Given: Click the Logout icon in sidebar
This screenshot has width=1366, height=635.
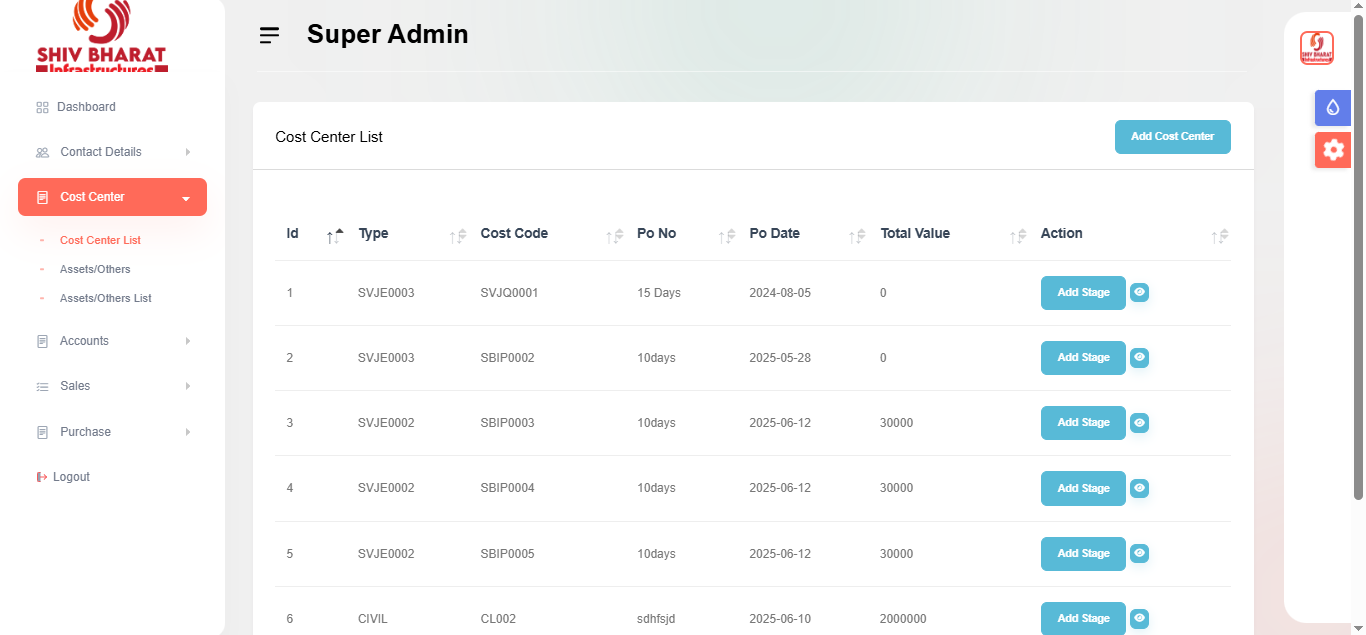Looking at the screenshot, I should pyautogui.click(x=42, y=477).
